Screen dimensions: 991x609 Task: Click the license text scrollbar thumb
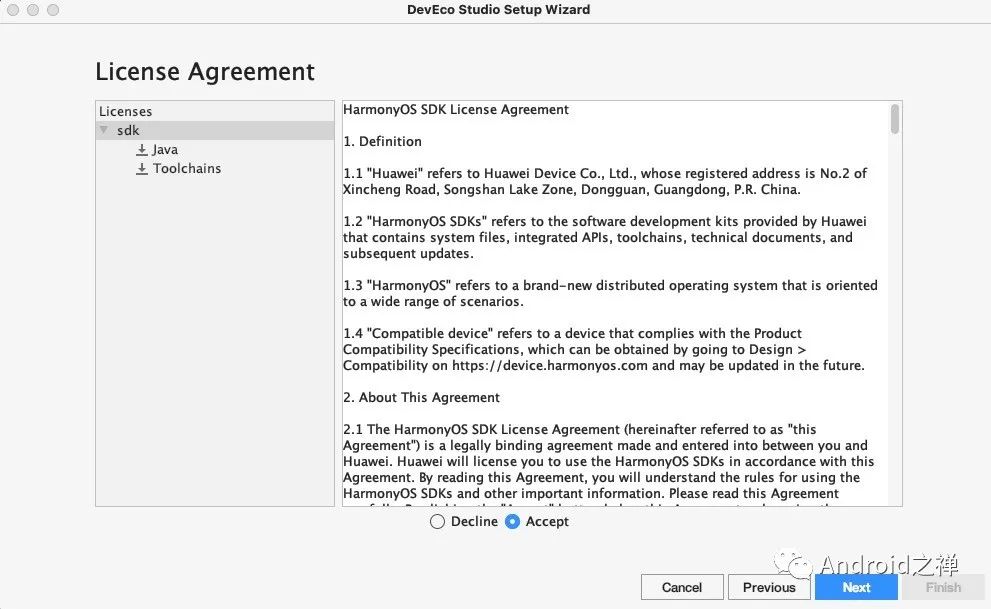(894, 119)
